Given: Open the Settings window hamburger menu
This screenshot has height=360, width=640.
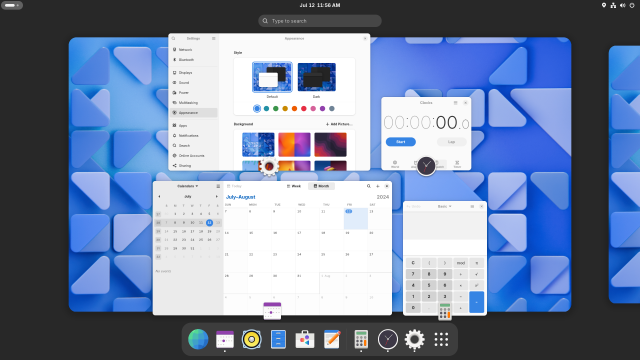Looking at the screenshot, I should 213,38.
